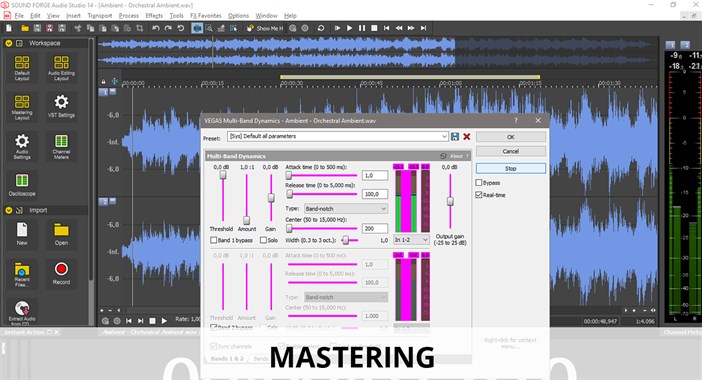Click Cancel in Multi-Band Dynamics dialog
Viewport: 702px width, 380px height.
tap(511, 151)
